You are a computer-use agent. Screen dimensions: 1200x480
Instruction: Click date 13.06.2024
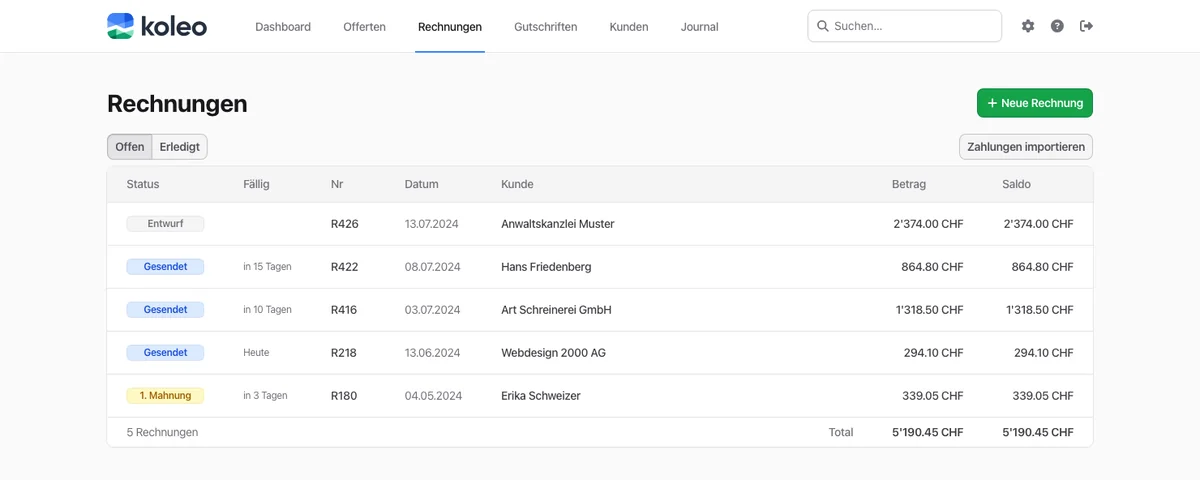pyautogui.click(x=432, y=353)
